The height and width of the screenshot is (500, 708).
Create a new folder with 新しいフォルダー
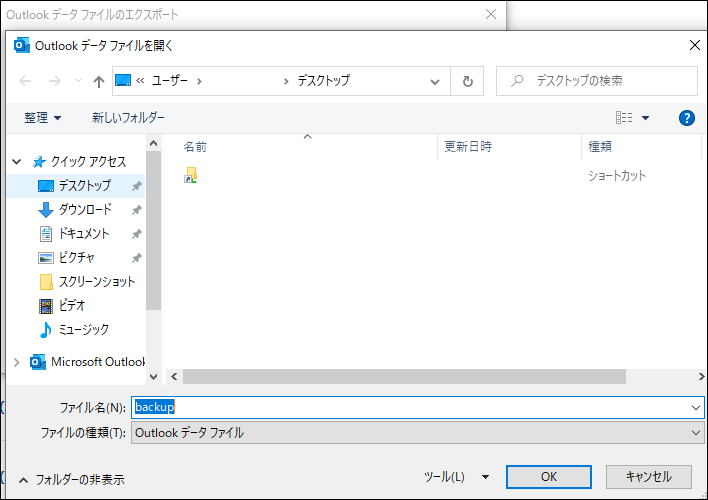(128, 118)
